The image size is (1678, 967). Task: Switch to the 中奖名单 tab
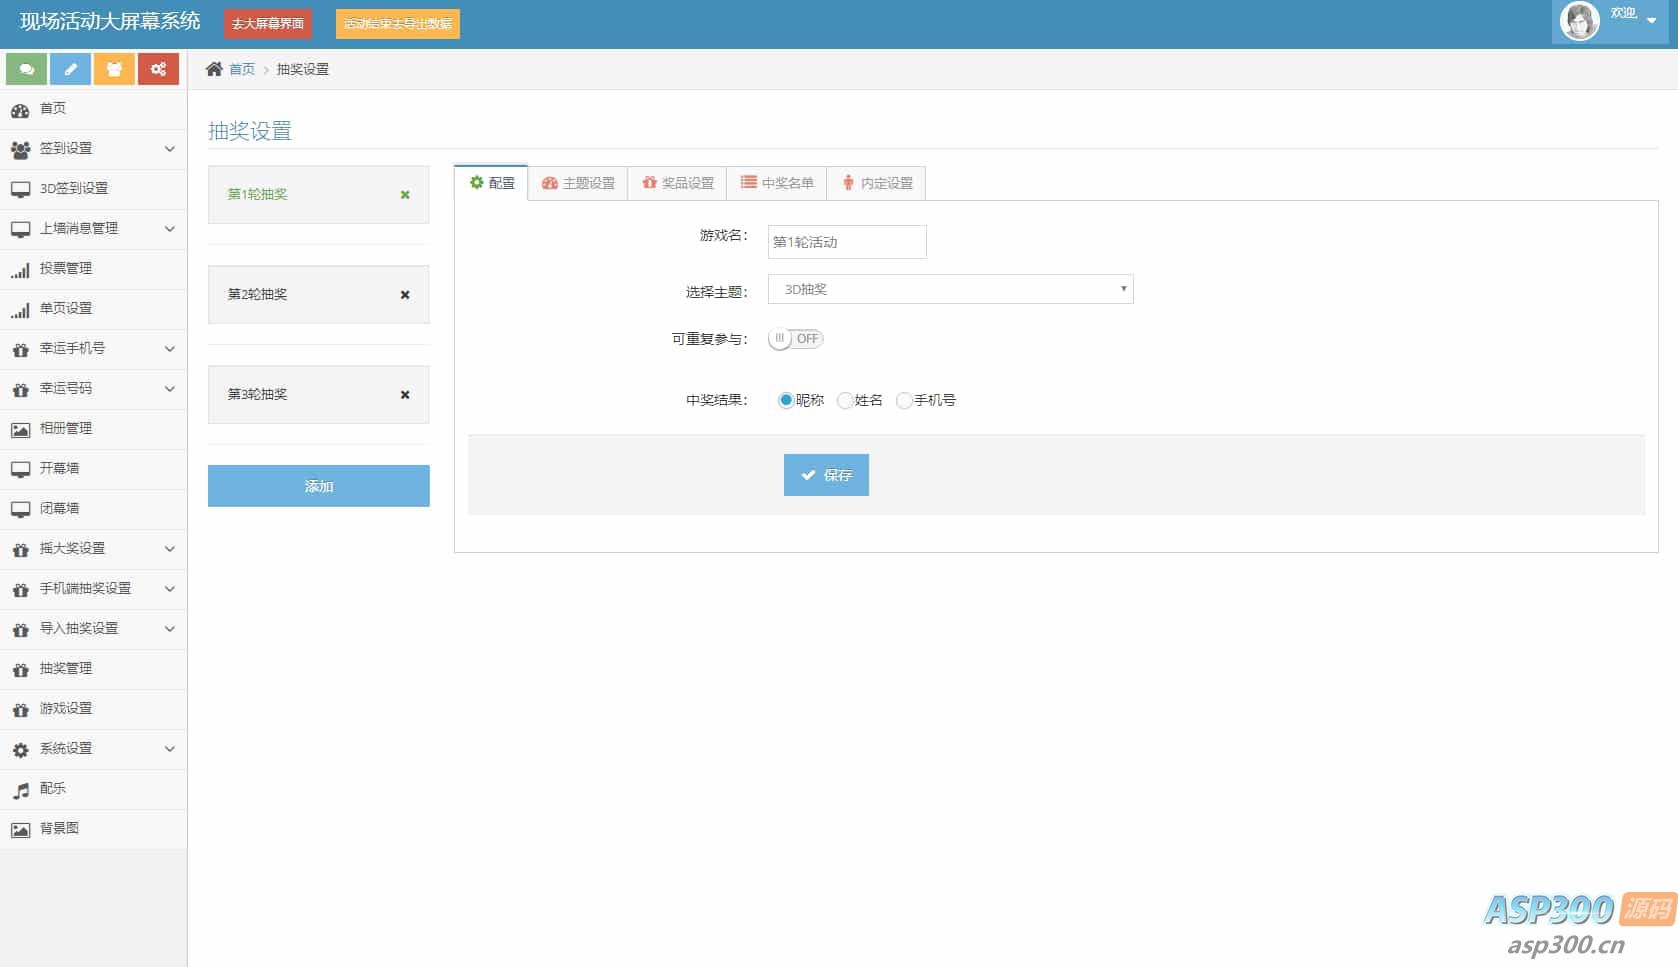click(777, 183)
